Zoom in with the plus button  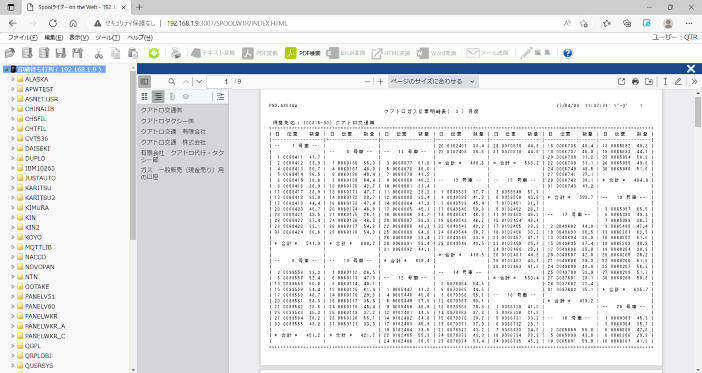(380, 81)
